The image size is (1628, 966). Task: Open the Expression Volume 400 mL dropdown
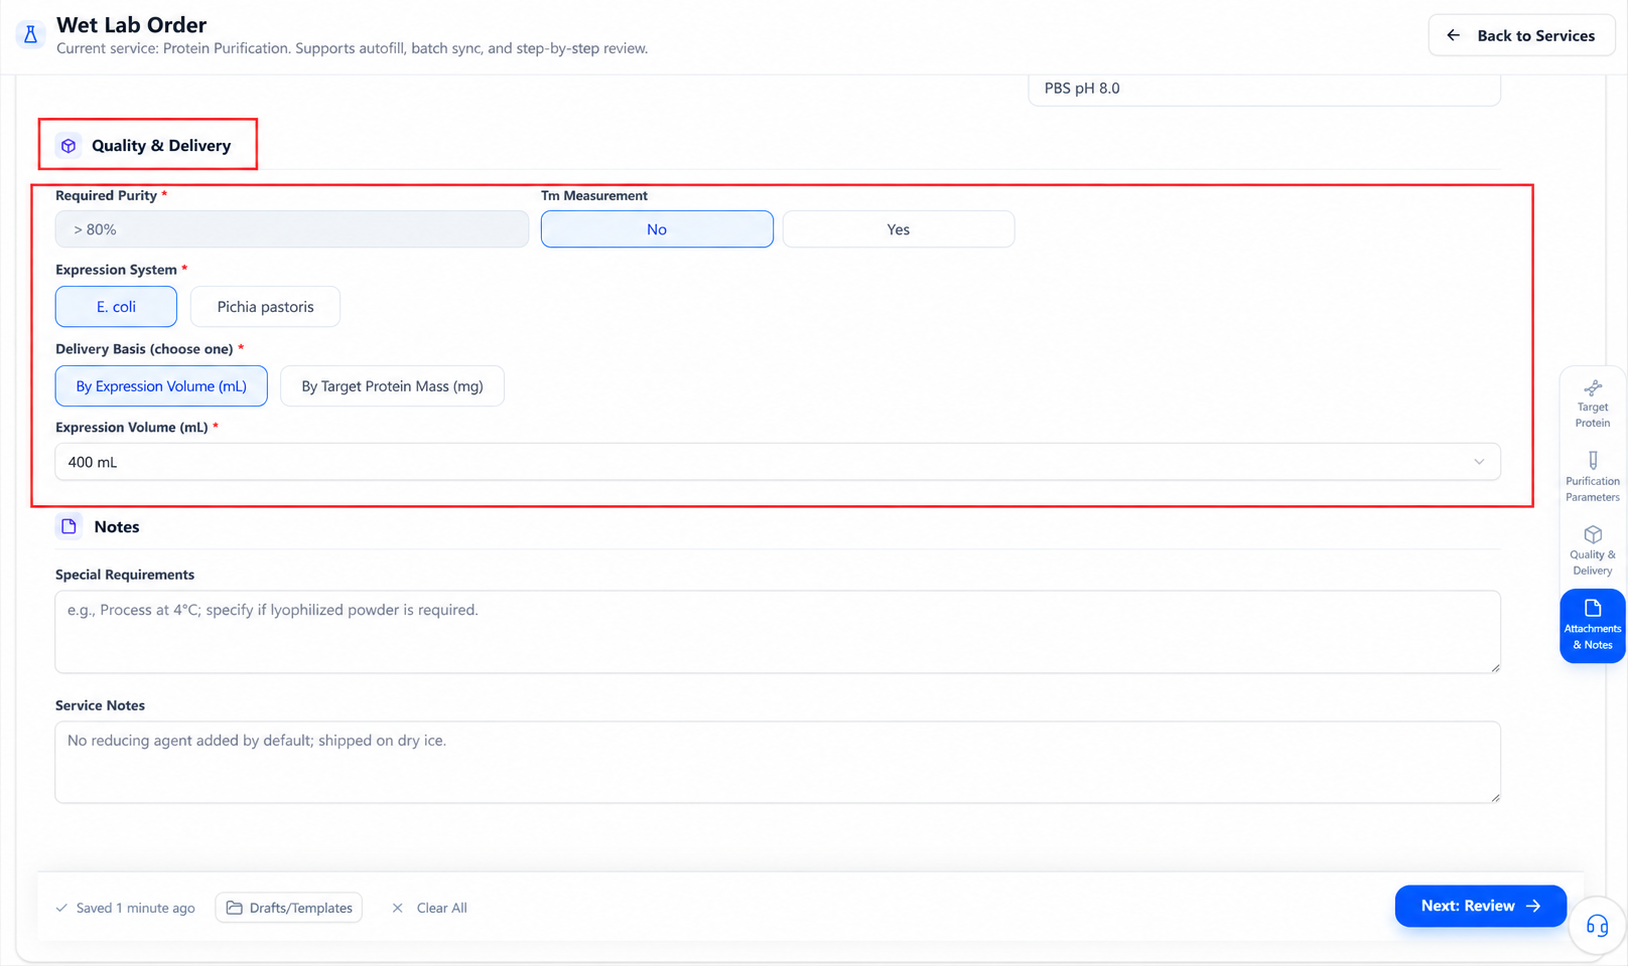(x=777, y=462)
